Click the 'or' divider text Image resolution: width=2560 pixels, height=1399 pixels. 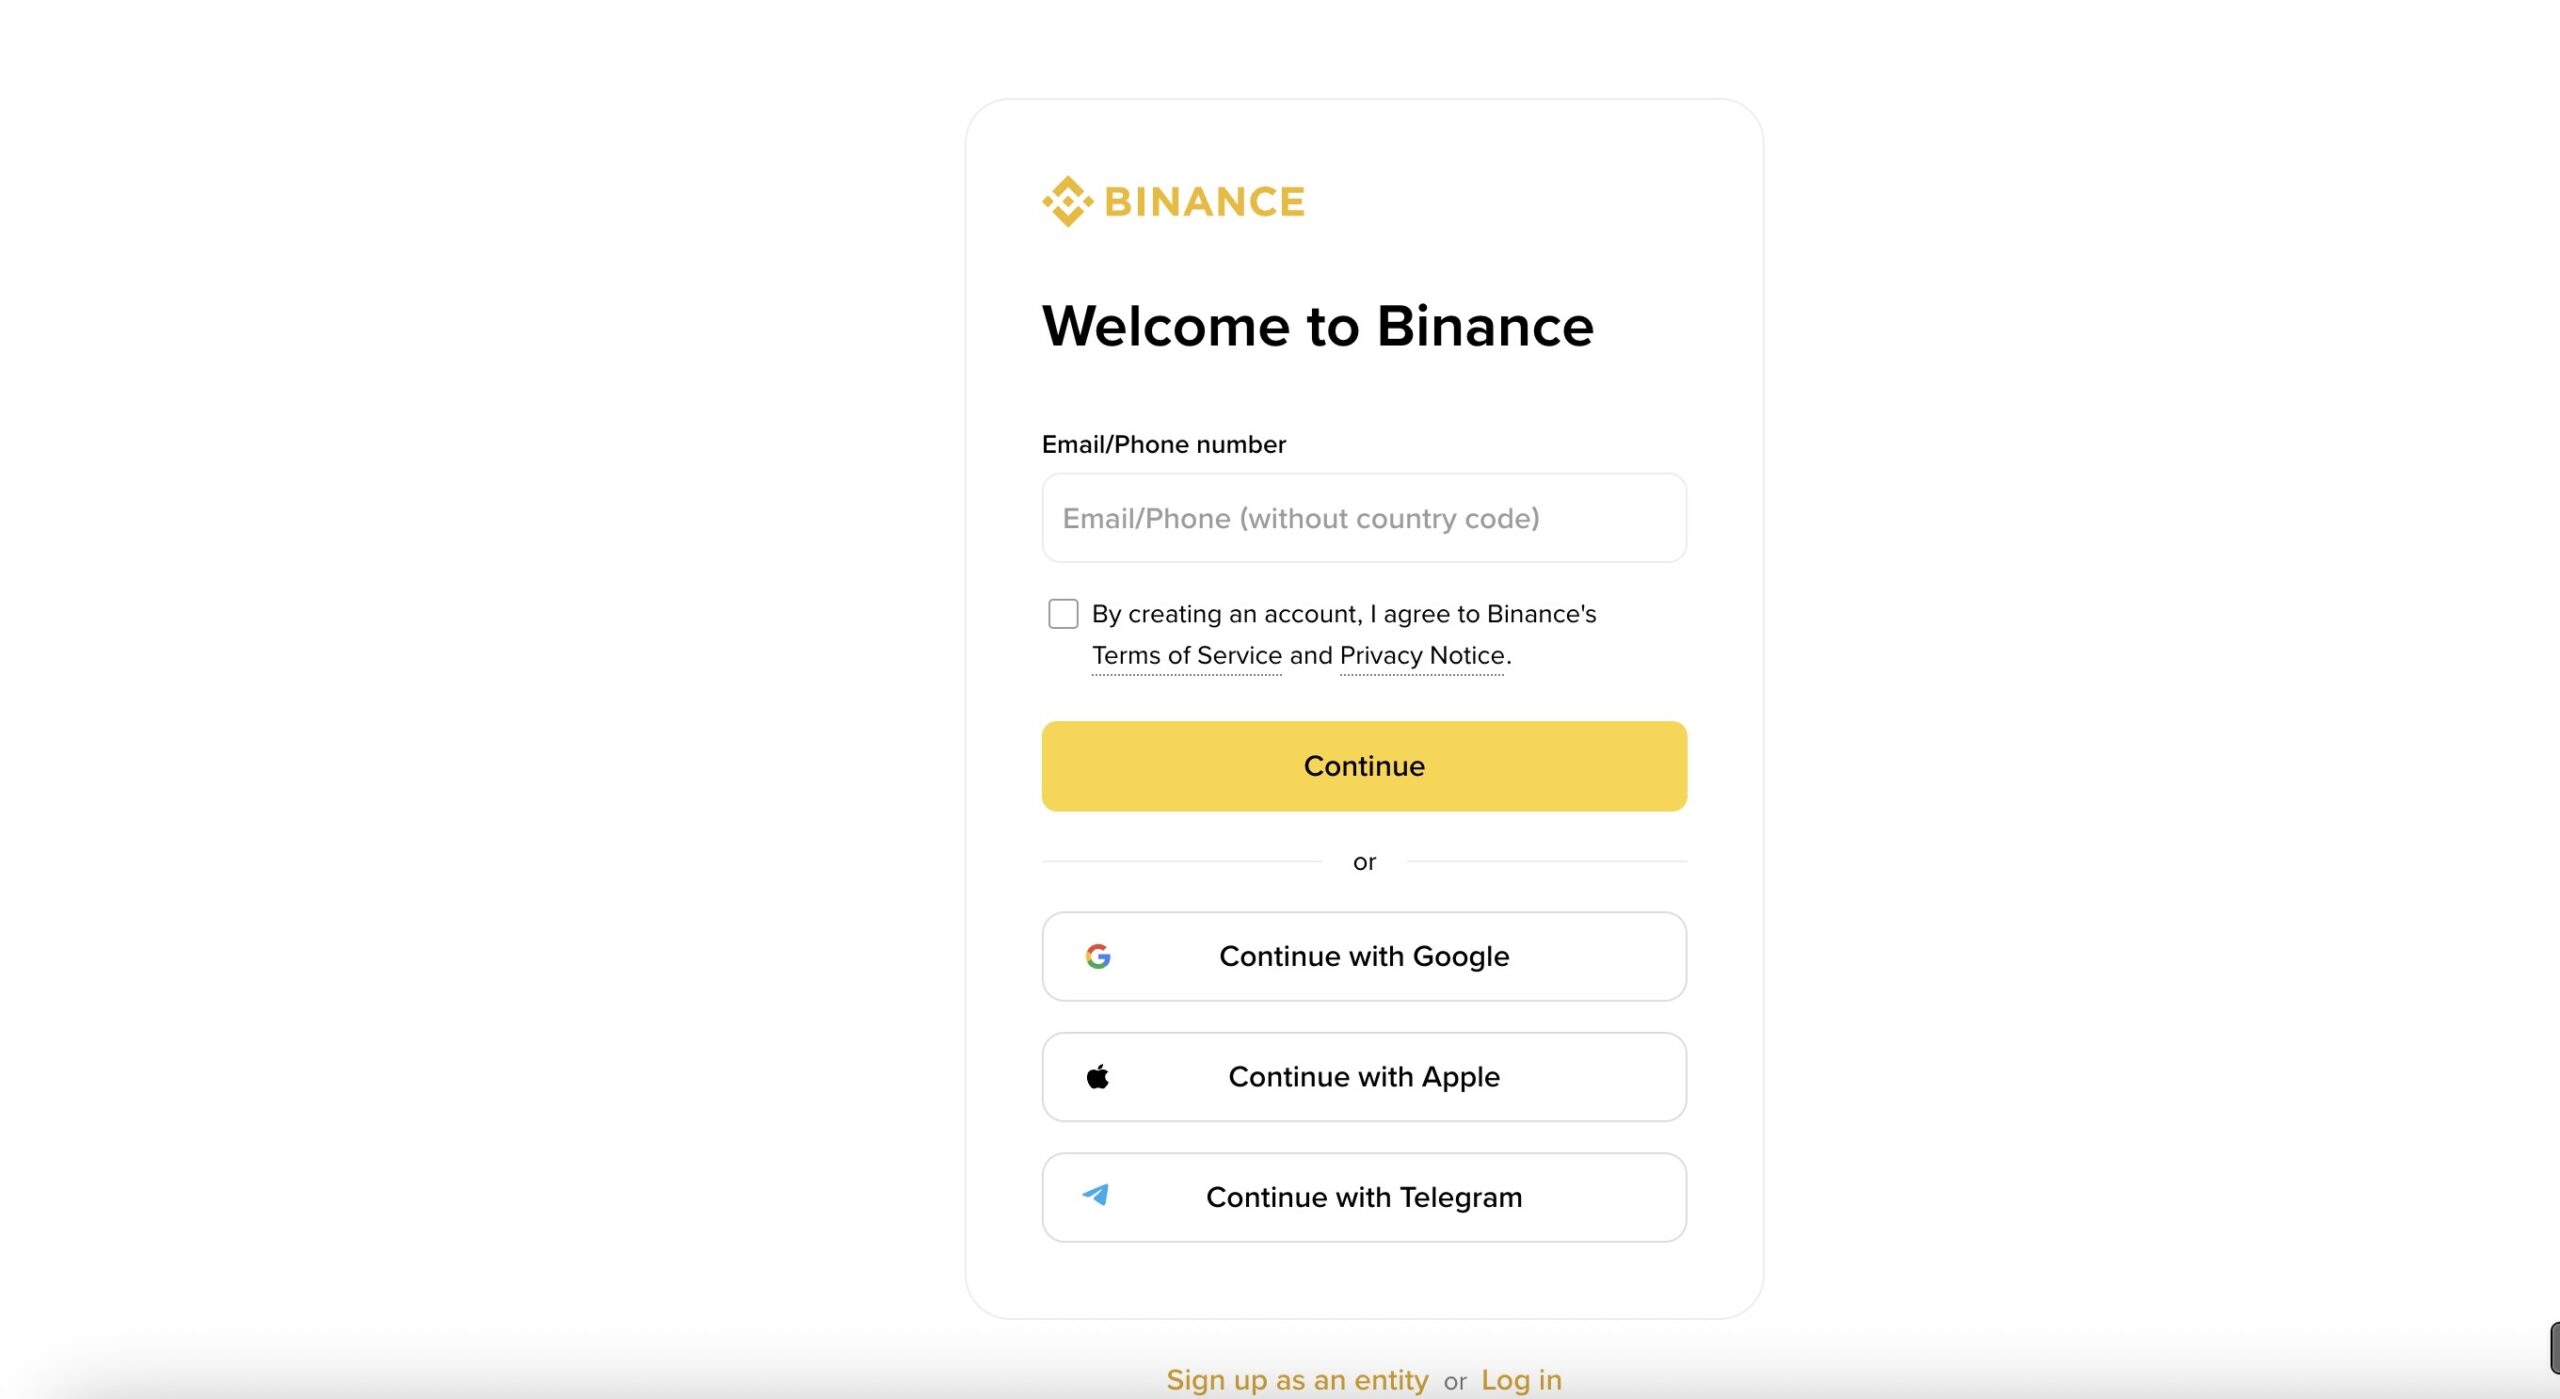point(1364,861)
